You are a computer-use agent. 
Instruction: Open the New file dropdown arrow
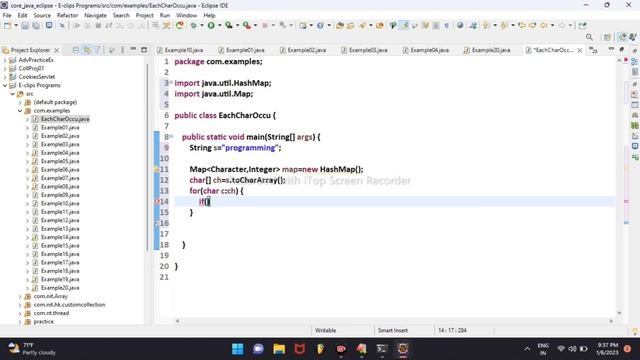coord(16,25)
